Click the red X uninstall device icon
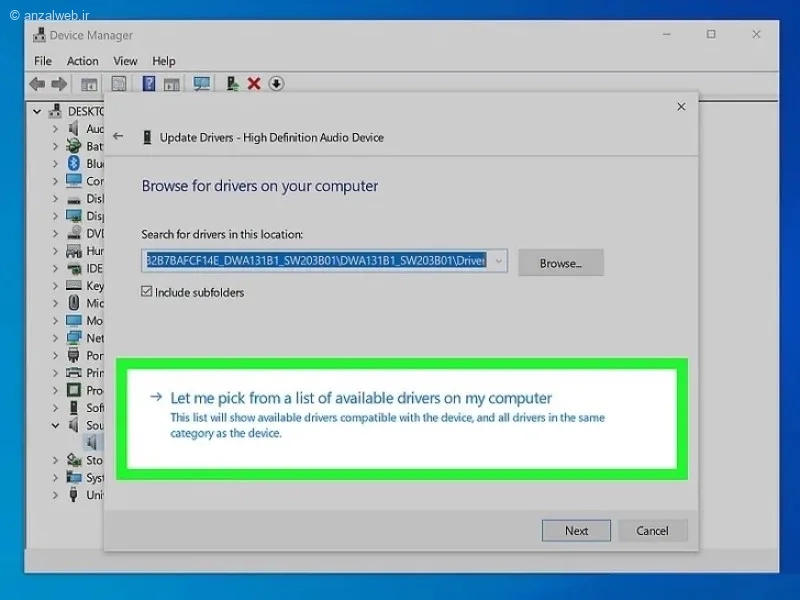 [x=254, y=84]
